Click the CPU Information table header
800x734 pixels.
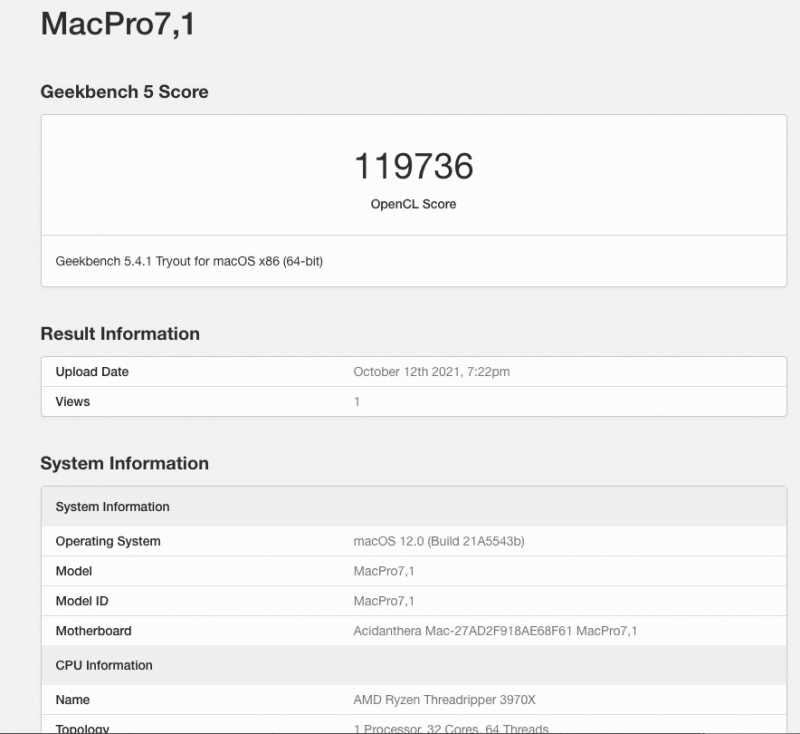414,665
